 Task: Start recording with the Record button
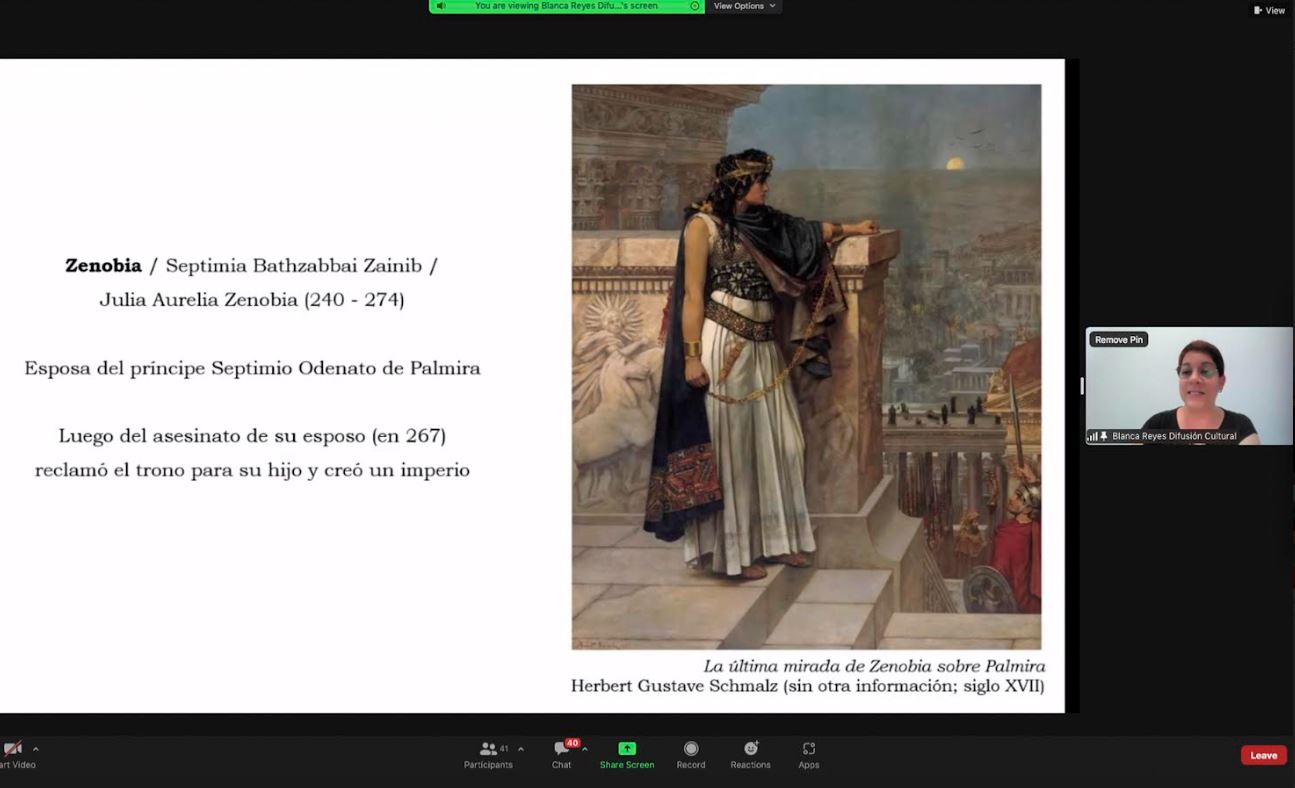(690, 754)
